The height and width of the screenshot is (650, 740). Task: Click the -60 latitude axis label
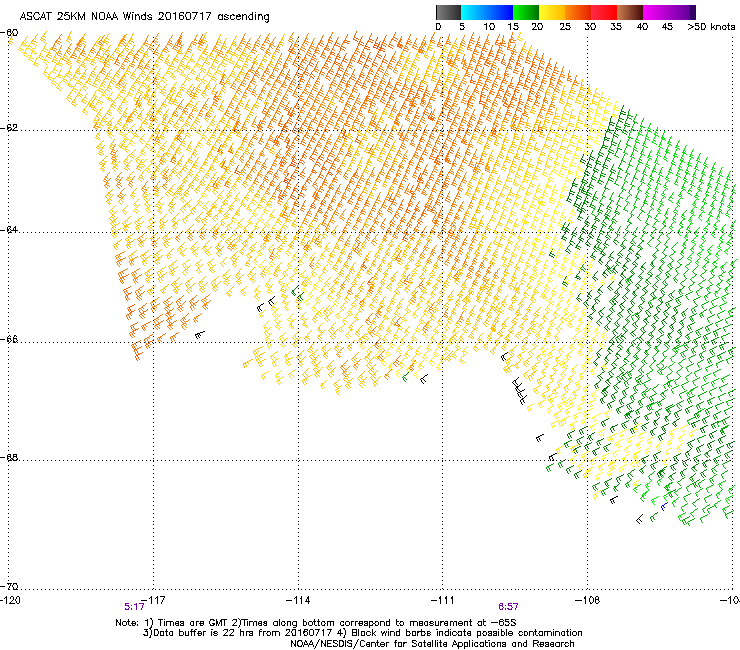pyautogui.click(x=9, y=33)
